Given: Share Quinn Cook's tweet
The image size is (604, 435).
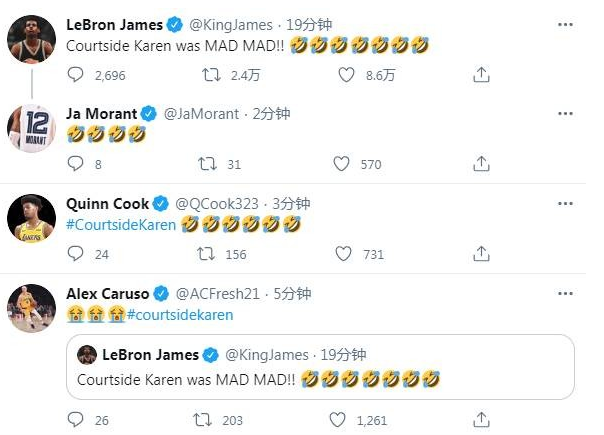Looking at the screenshot, I should tap(481, 254).
